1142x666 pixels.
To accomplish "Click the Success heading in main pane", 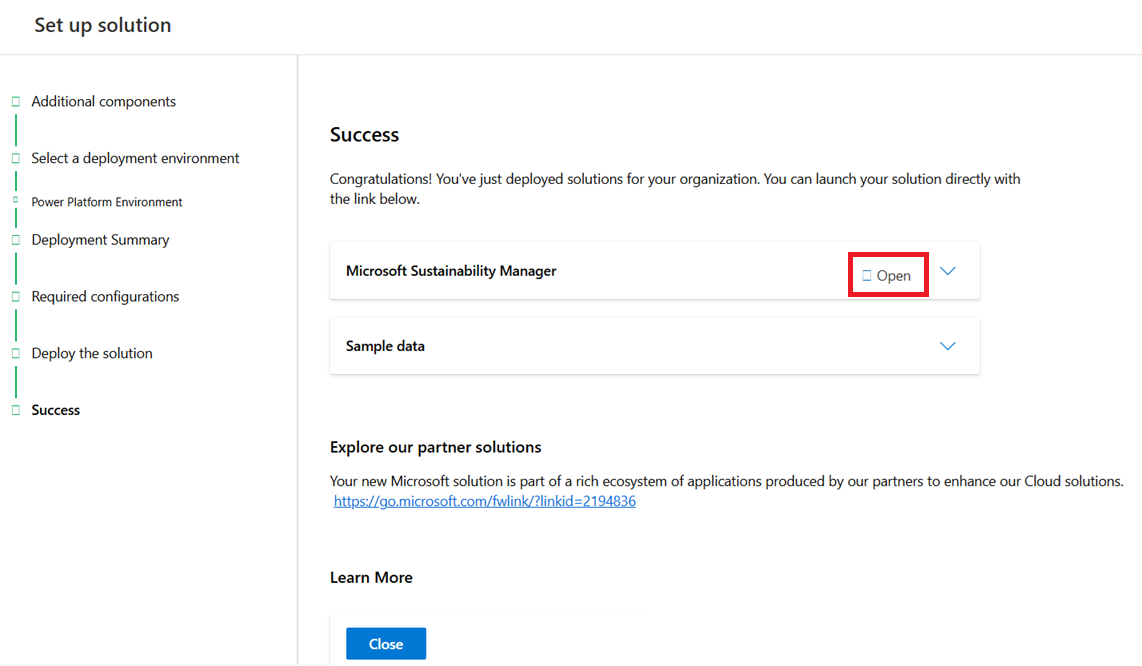I will (x=364, y=135).
